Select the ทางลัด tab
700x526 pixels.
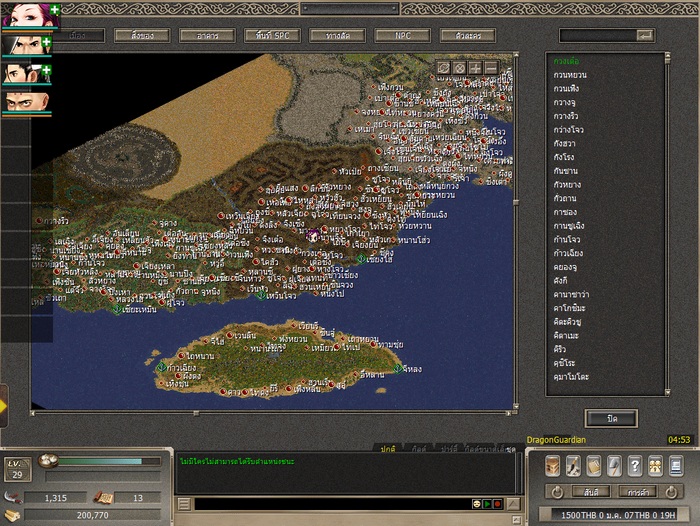(337, 35)
